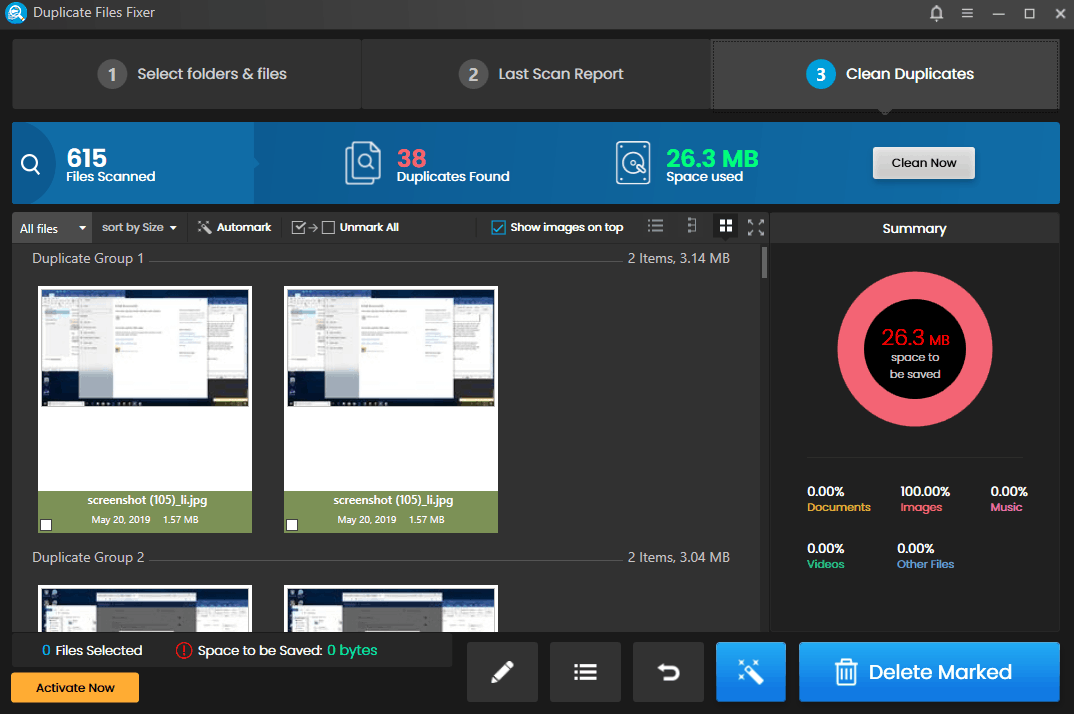This screenshot has width=1074, height=714.
Task: Click the 0.00% Other Files stat
Action: pyautogui.click(x=925, y=556)
